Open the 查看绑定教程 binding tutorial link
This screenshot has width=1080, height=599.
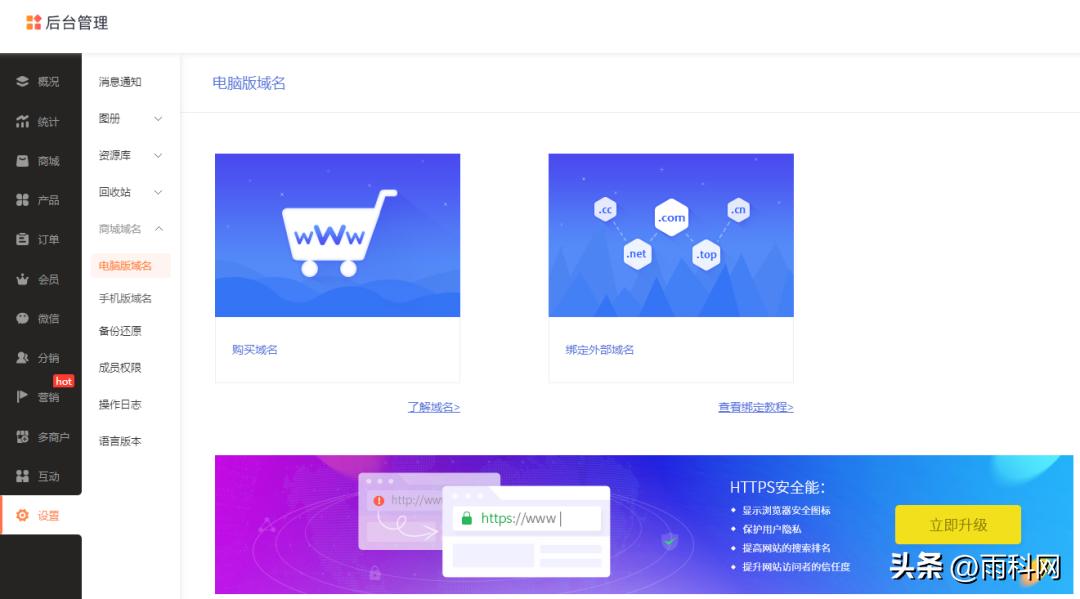pyautogui.click(x=754, y=406)
